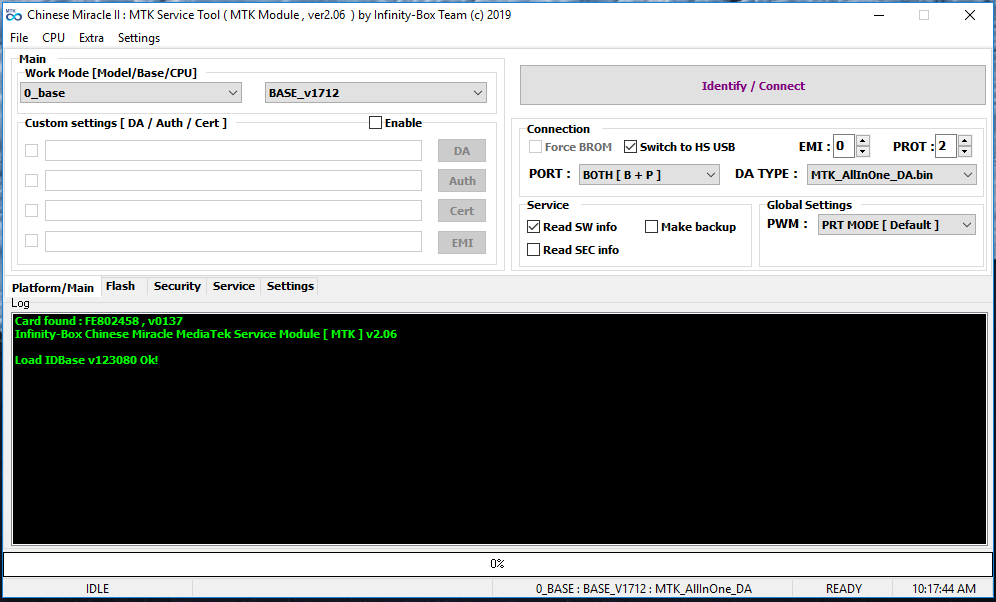Toggle the Force BROM checkbox
The height and width of the screenshot is (602, 996).
click(535, 147)
